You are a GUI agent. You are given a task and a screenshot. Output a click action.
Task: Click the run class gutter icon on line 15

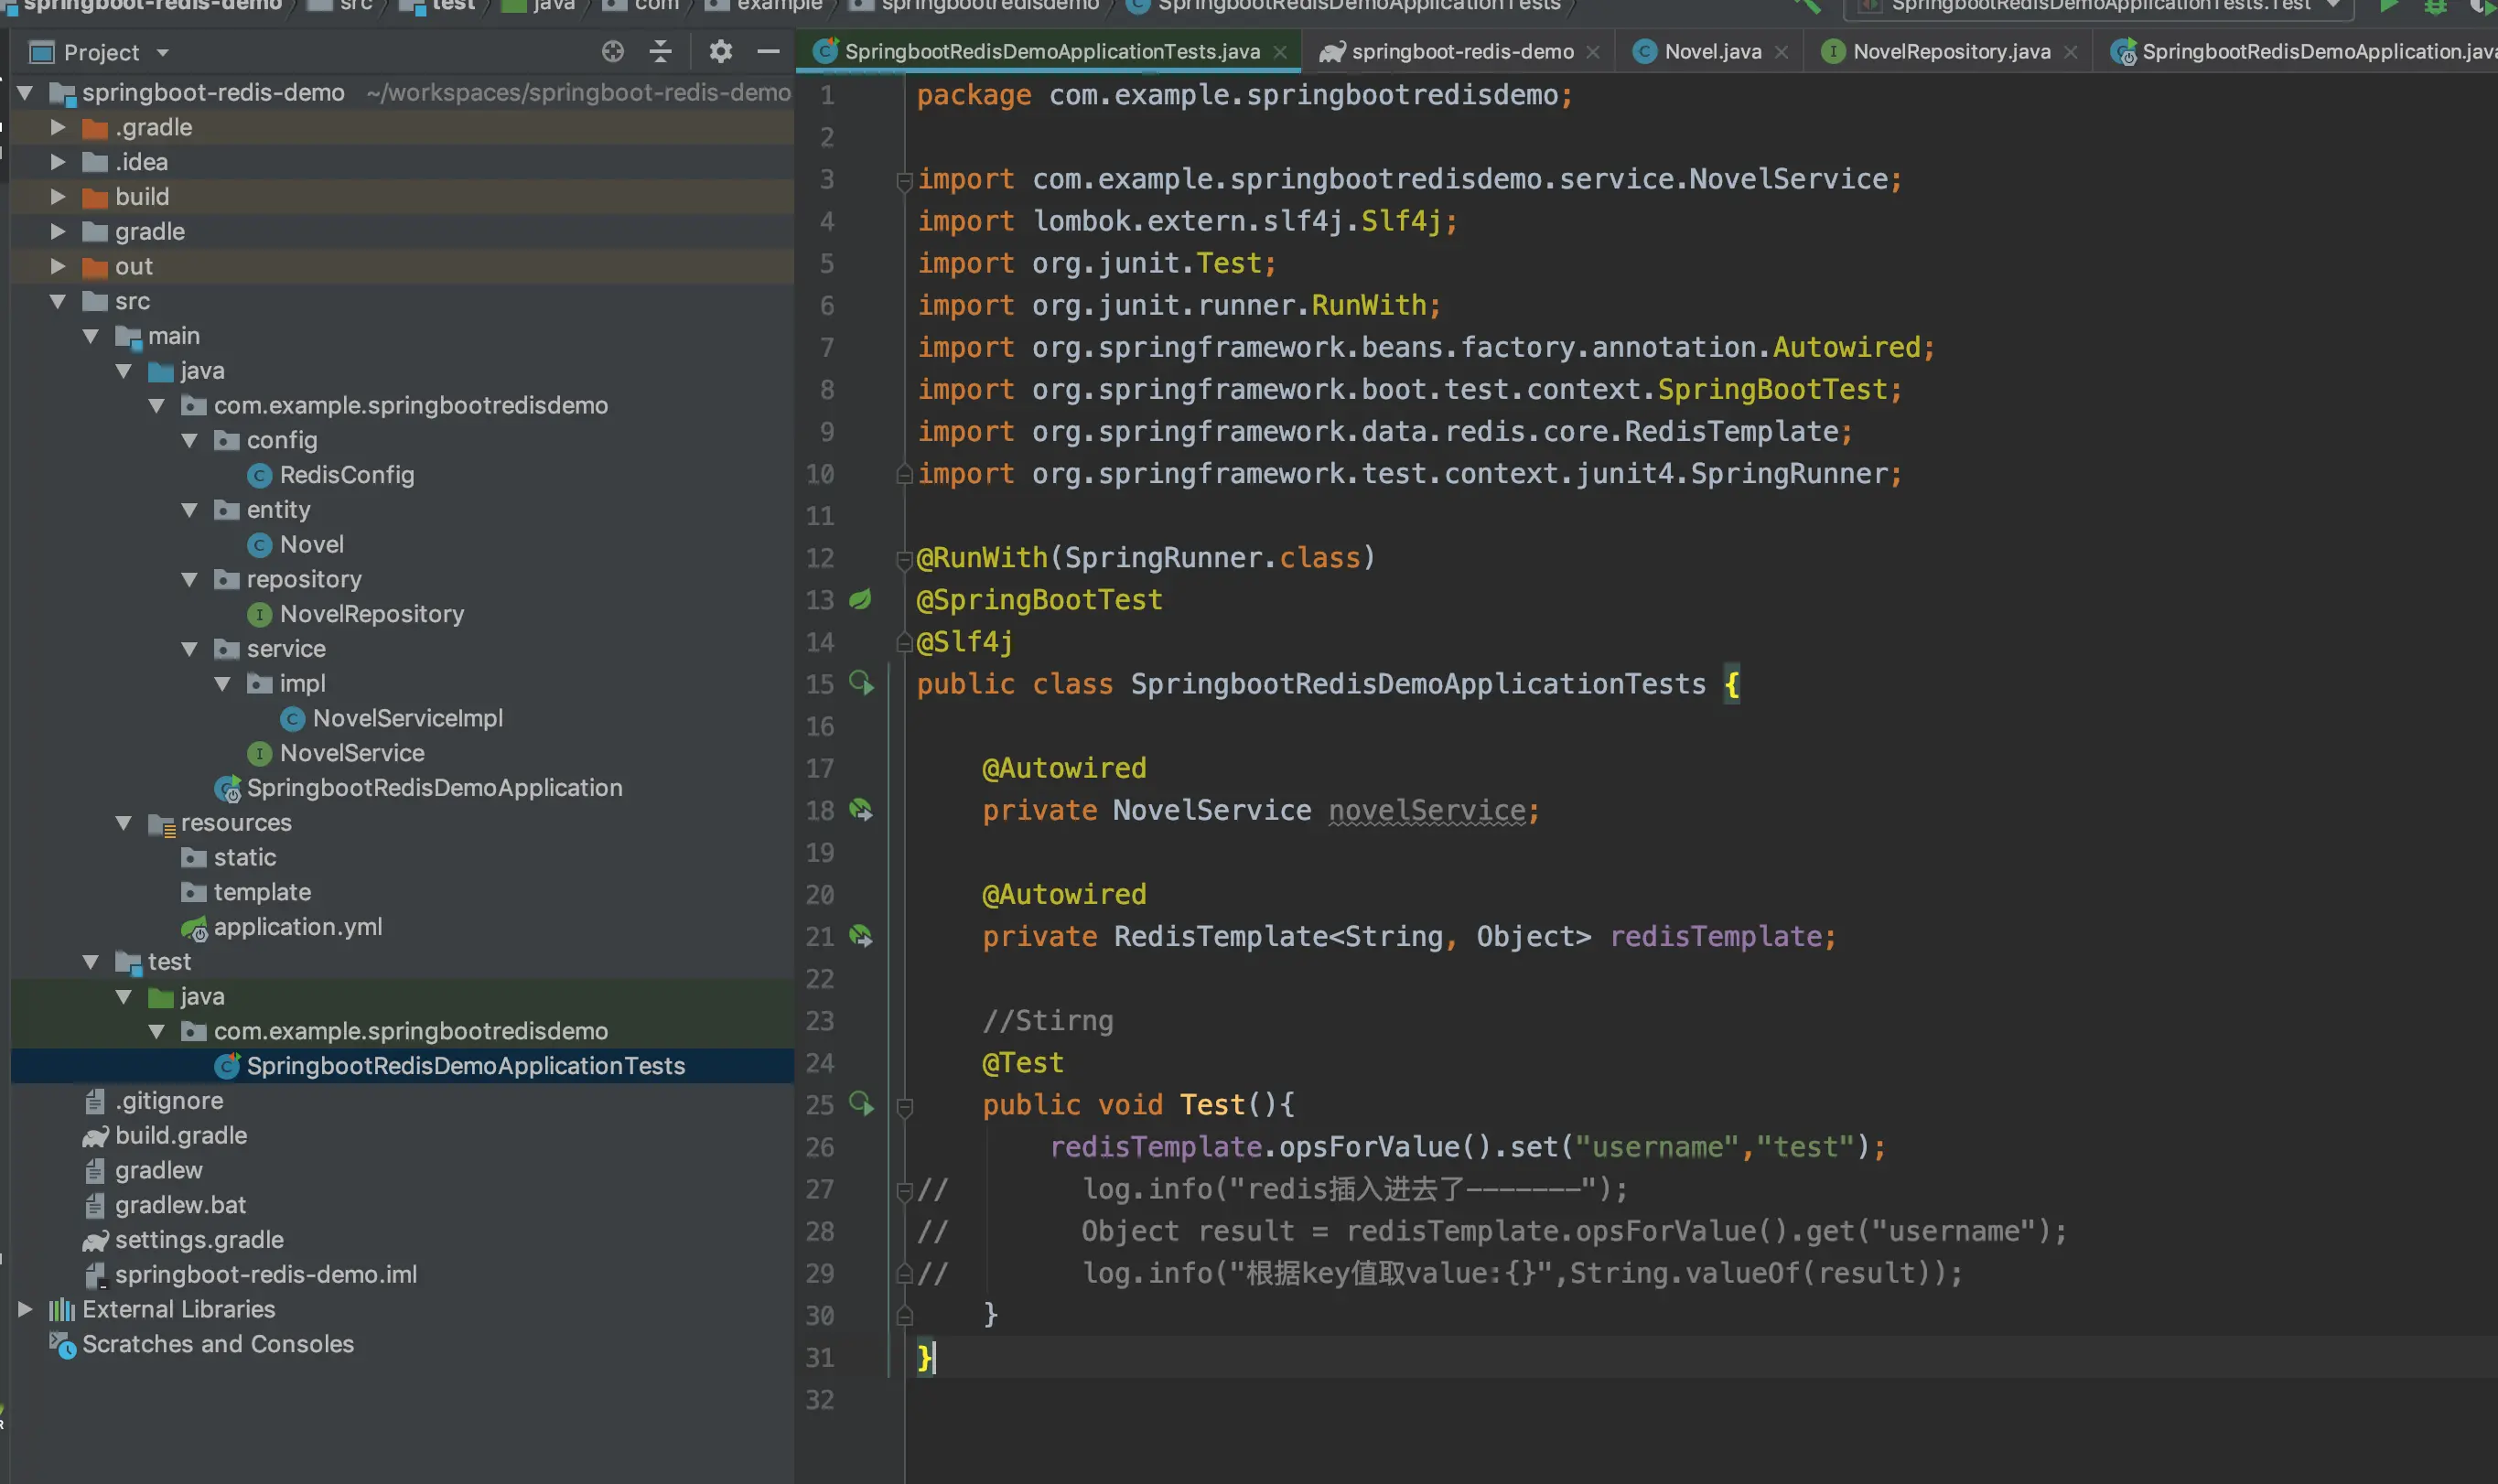(x=860, y=683)
